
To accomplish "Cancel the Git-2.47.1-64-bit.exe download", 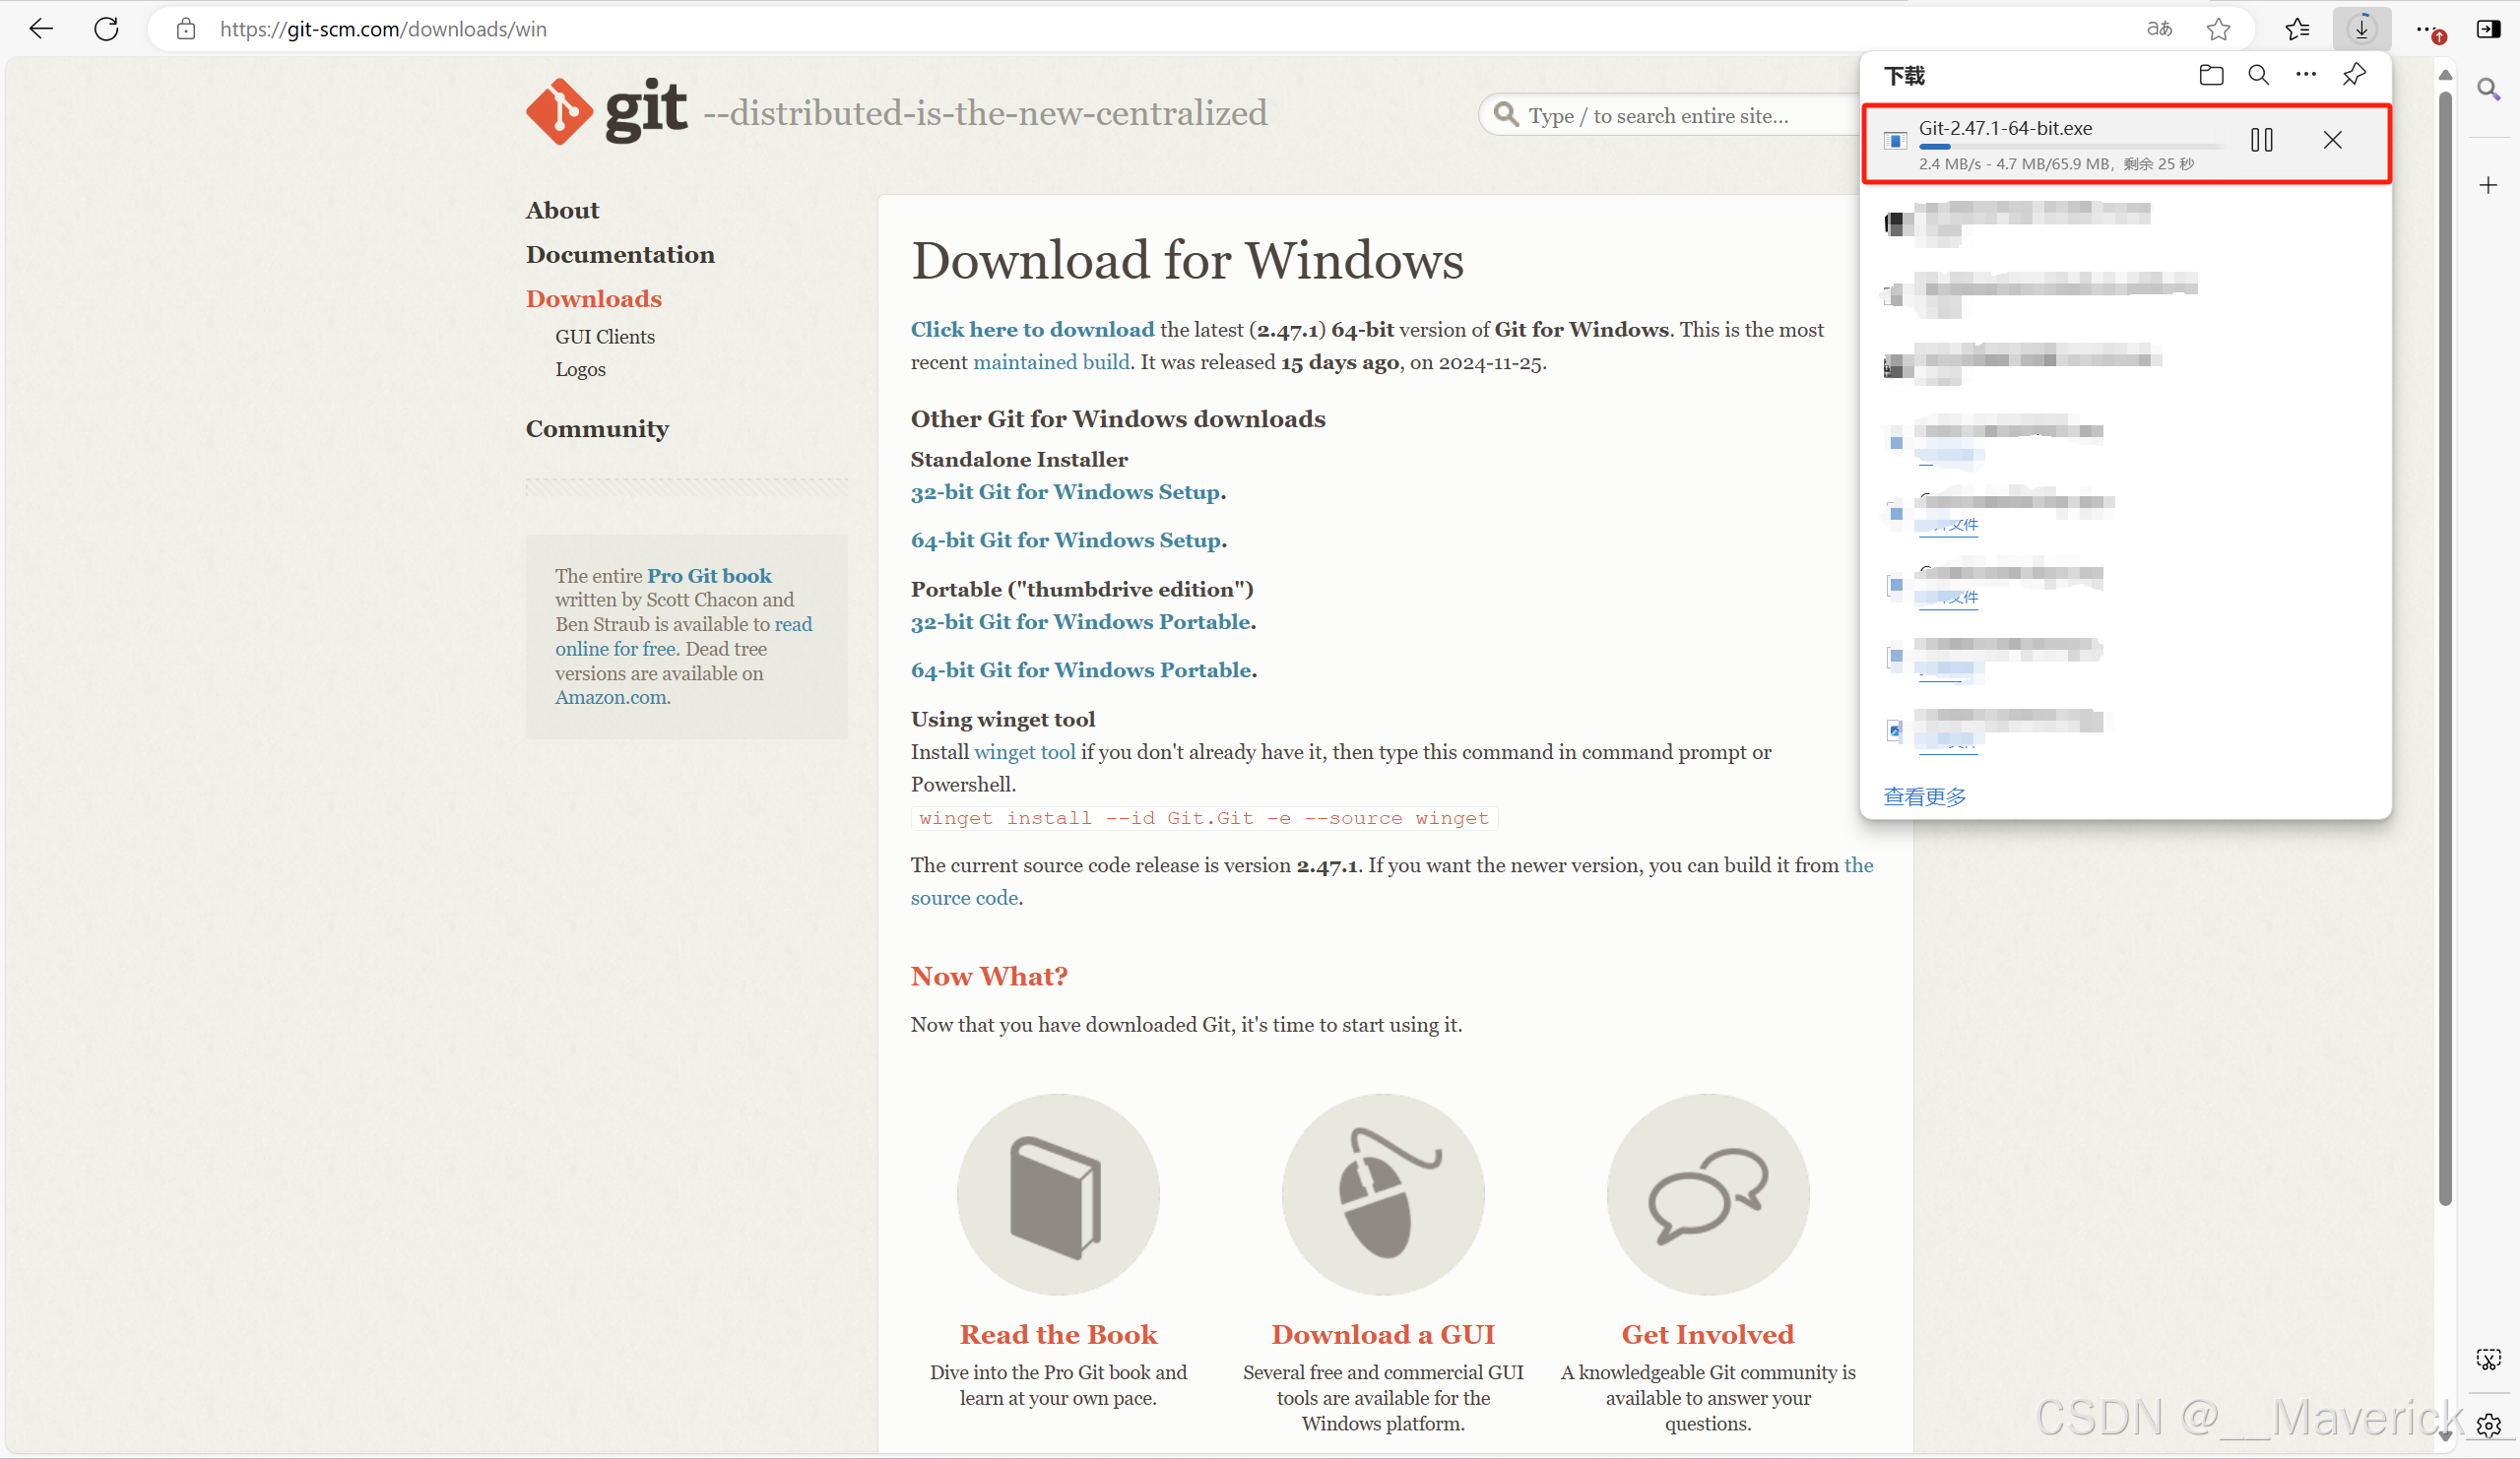I will 2332,140.
